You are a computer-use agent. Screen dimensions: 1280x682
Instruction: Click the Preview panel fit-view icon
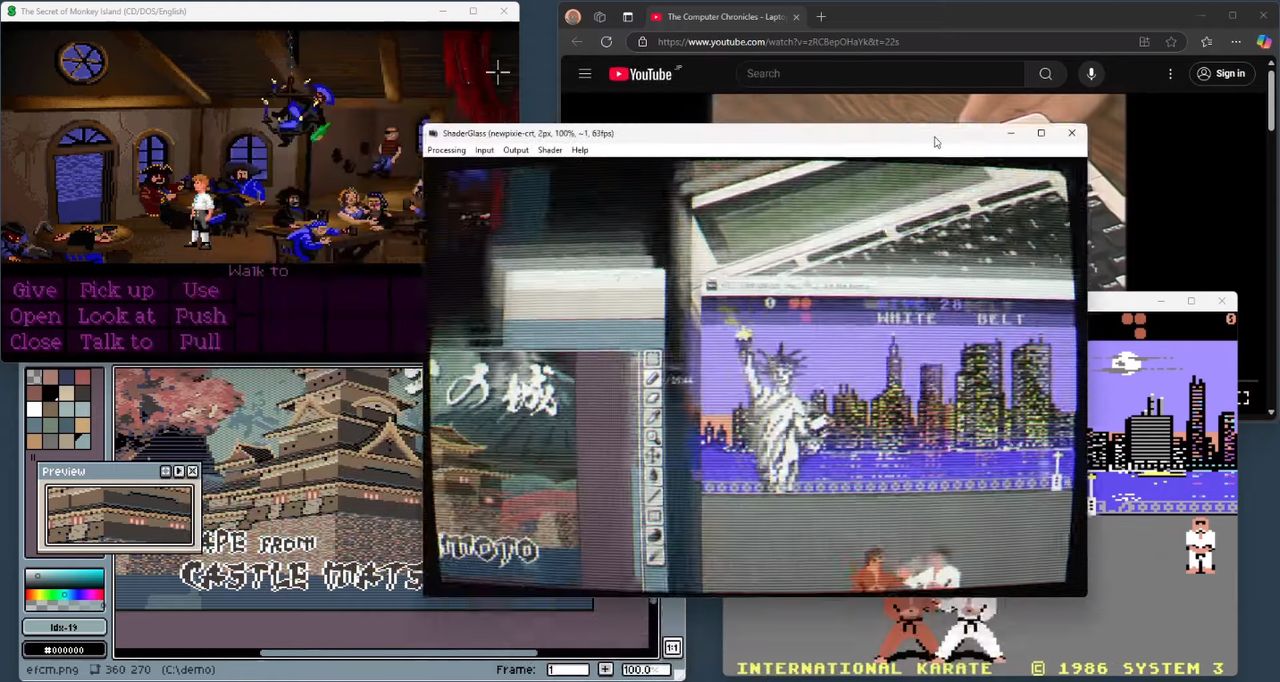(165, 471)
